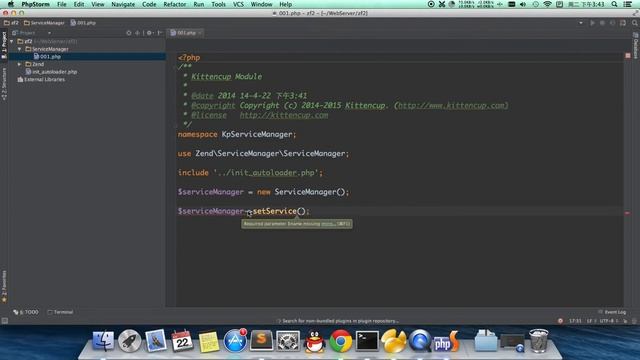Open the File menu

[x=62, y=4]
